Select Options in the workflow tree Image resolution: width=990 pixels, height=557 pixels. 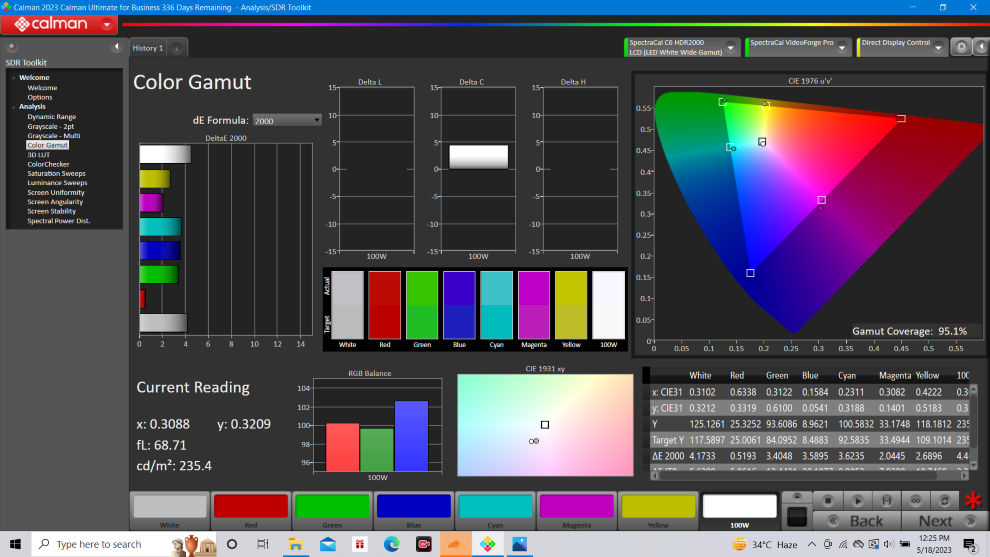click(40, 97)
